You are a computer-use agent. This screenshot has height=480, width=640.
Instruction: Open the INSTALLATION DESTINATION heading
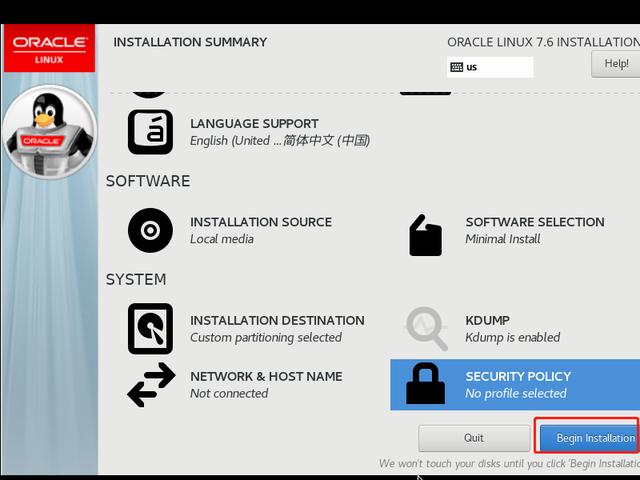tap(278, 320)
